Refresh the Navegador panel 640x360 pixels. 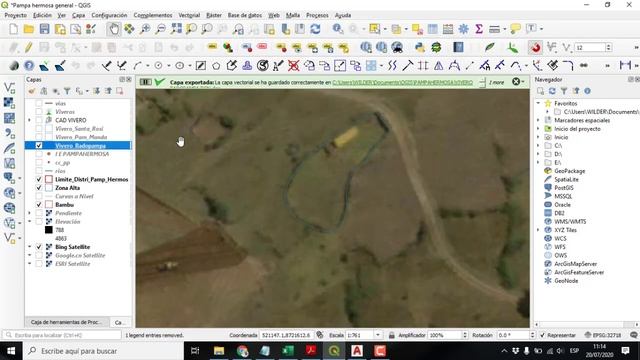(x=552, y=91)
